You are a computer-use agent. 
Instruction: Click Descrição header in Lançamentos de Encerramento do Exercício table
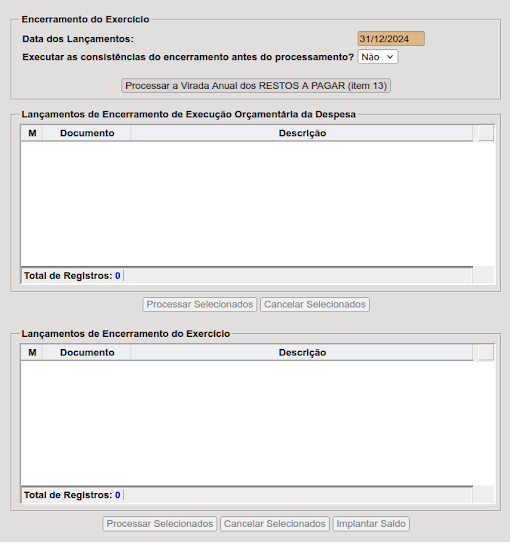click(302, 353)
